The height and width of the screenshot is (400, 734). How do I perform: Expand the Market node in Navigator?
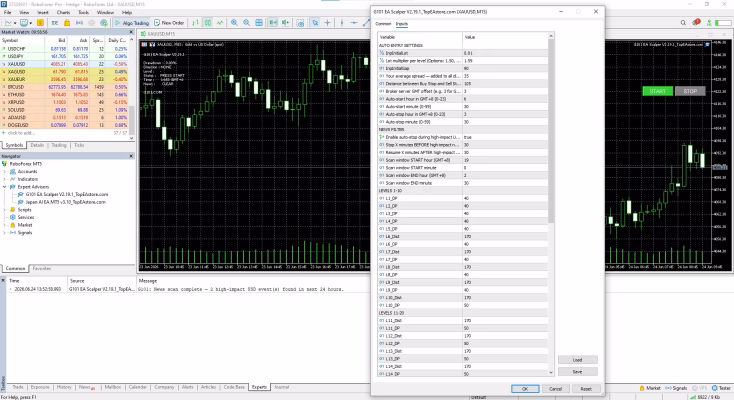pyautogui.click(x=5, y=225)
